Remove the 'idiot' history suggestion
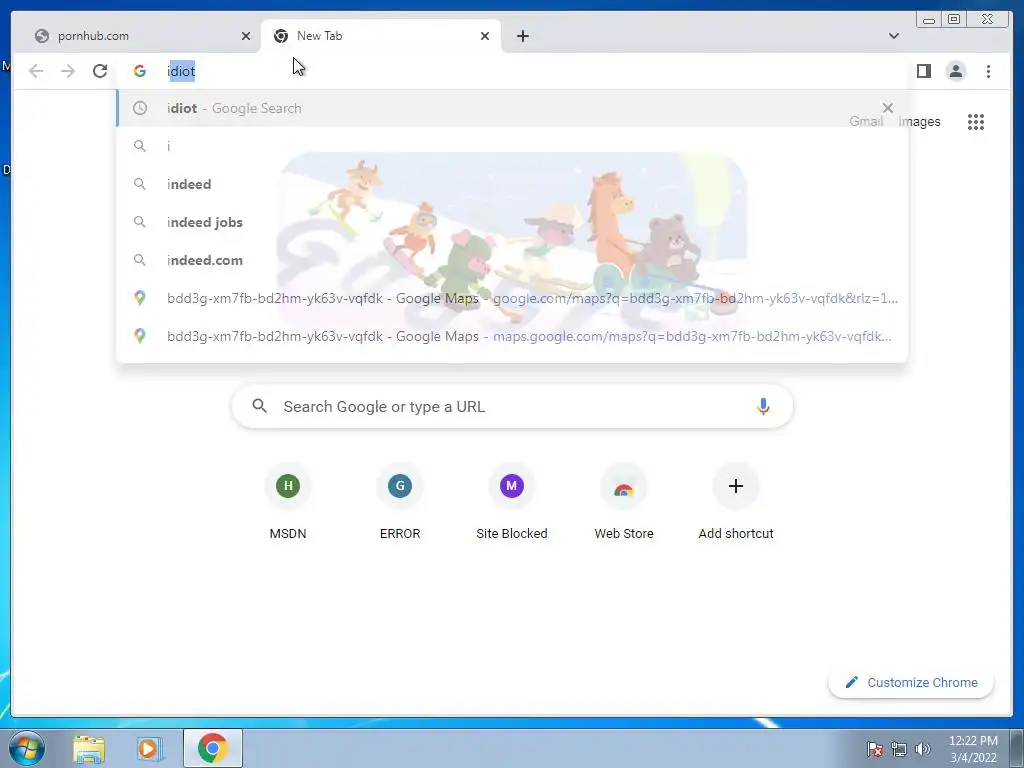Image resolution: width=1024 pixels, height=768 pixels. point(888,108)
